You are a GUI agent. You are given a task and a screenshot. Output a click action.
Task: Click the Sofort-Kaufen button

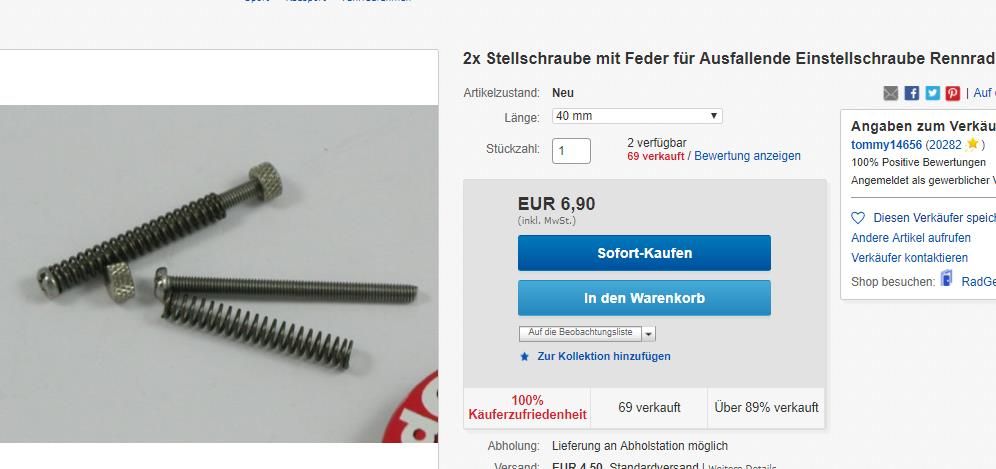click(644, 253)
